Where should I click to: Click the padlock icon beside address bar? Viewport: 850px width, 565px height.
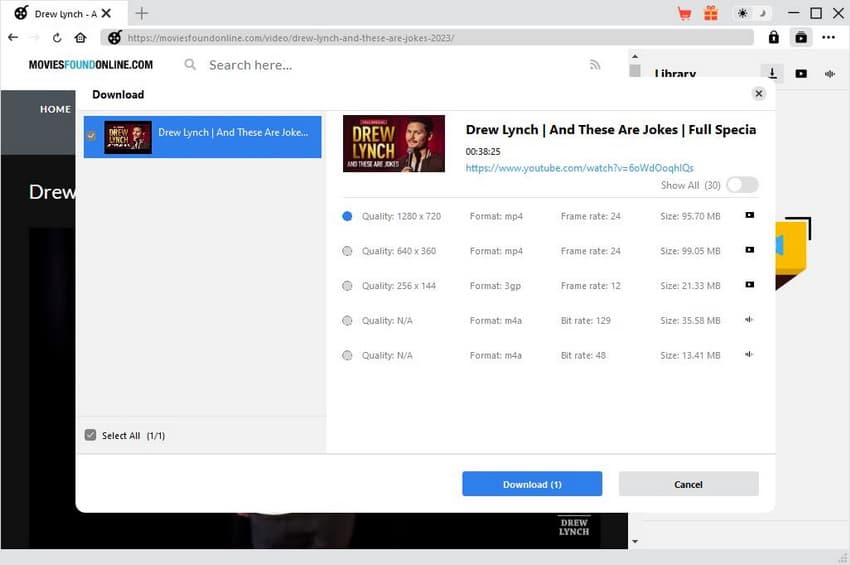773,37
